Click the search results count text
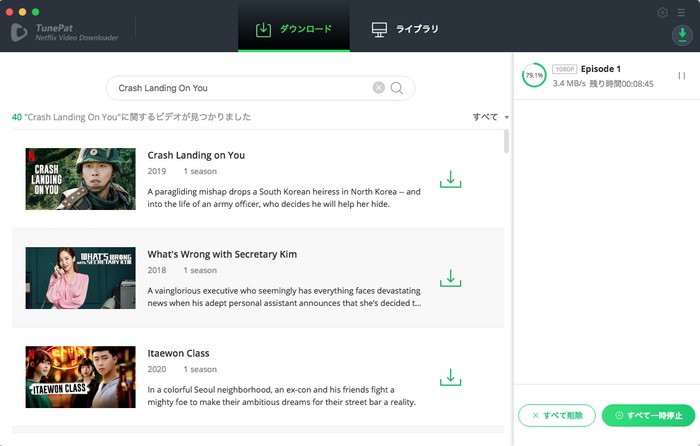Screen dimensions: 700x446 click(131, 117)
